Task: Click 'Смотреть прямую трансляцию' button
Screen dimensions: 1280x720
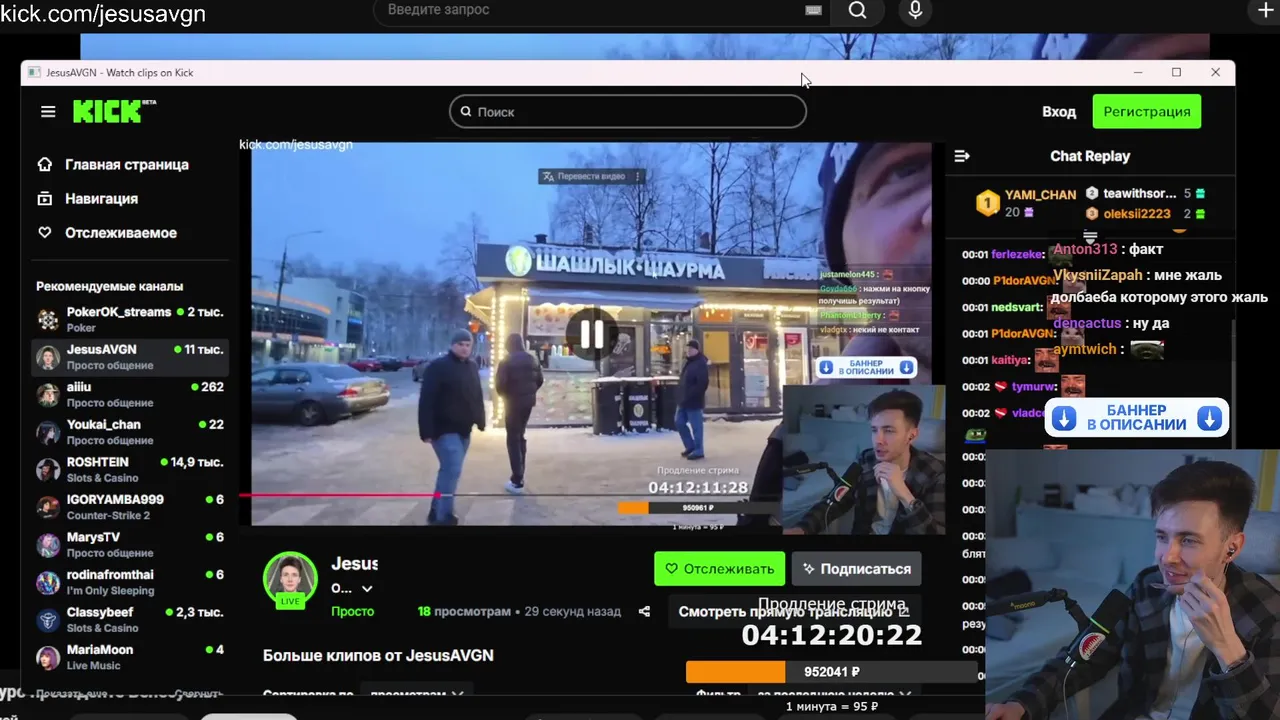Action: pyautogui.click(x=794, y=611)
